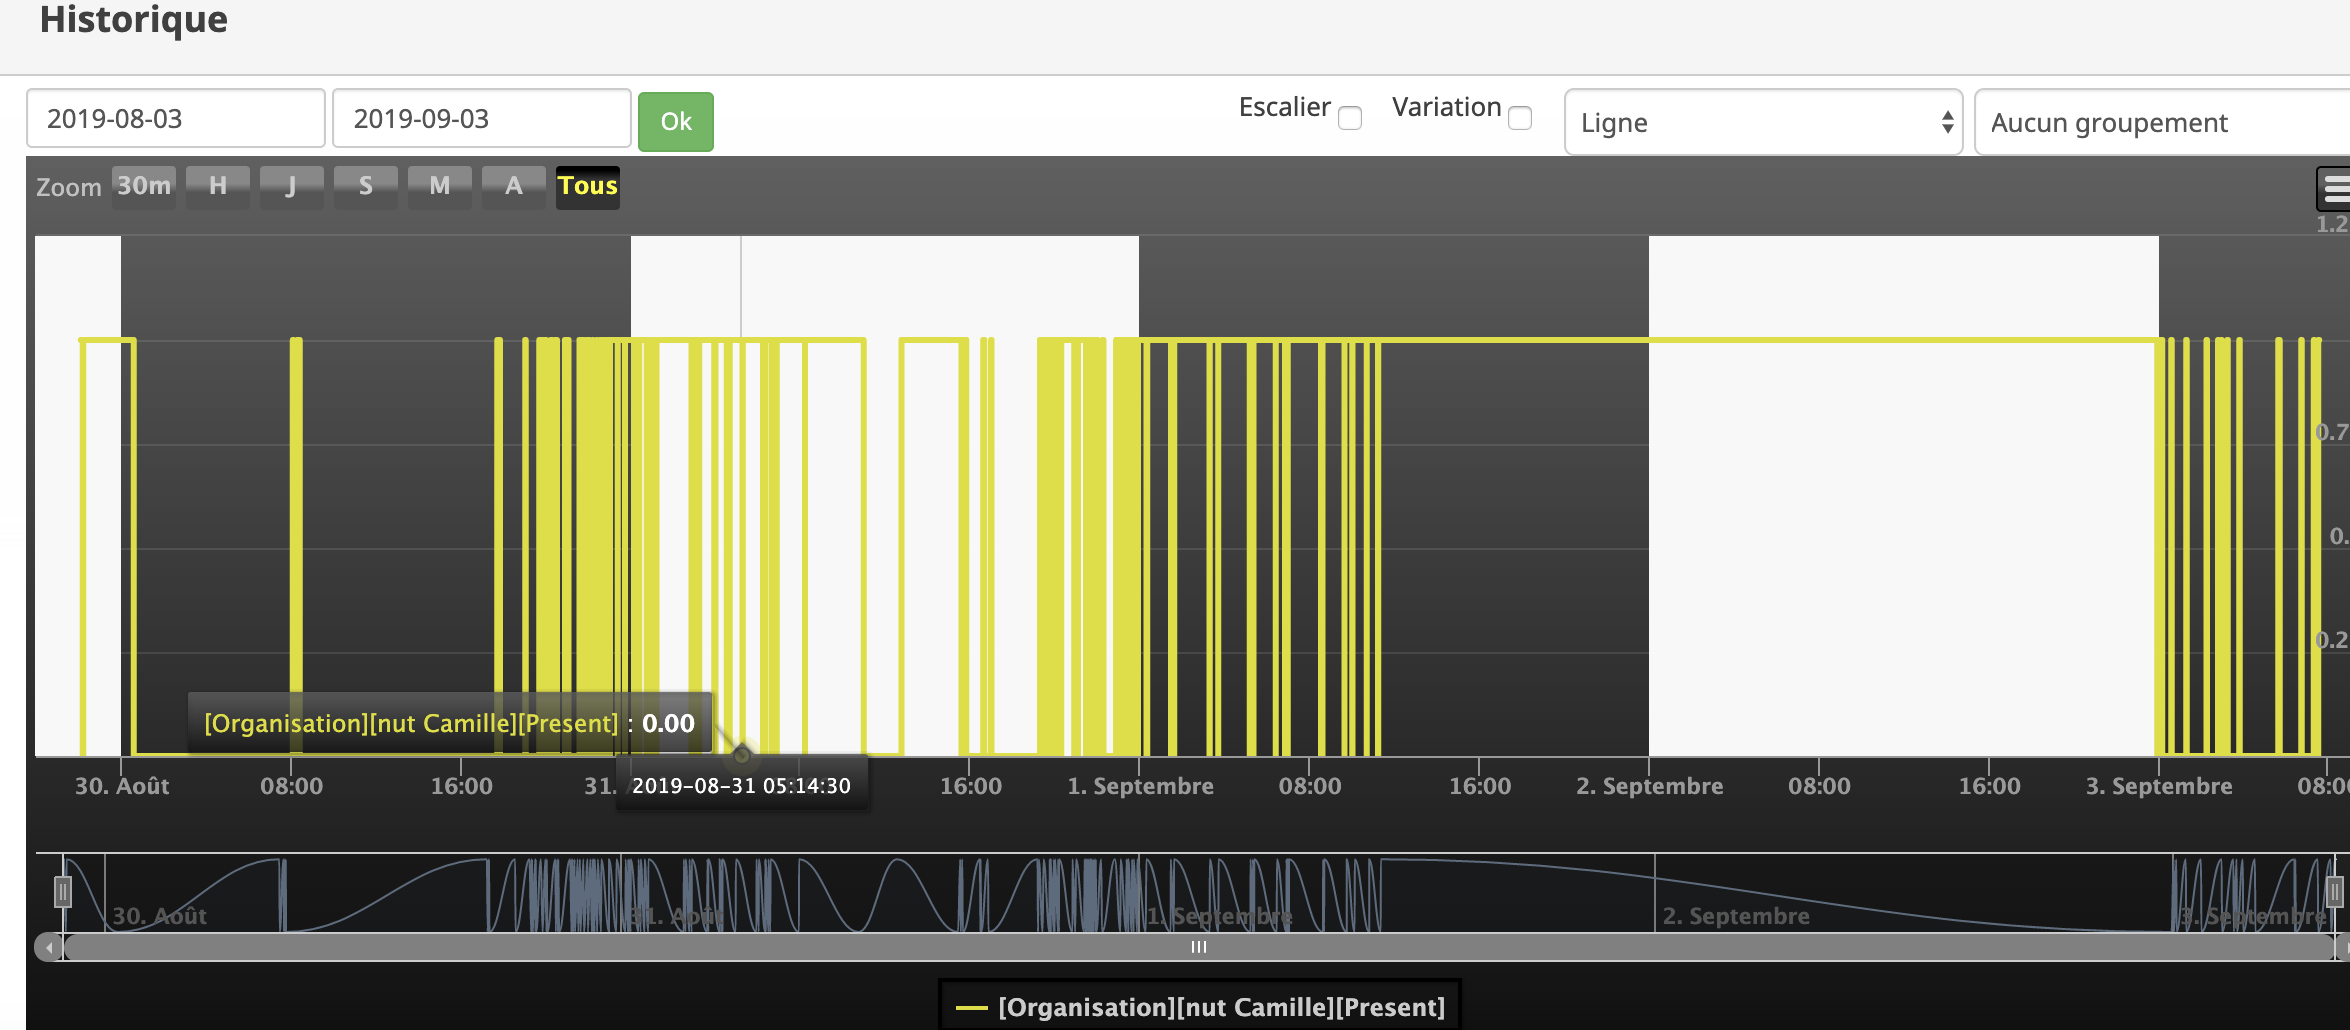Focus the start date field 2019-08-03
The image size is (2350, 1030).
[176, 118]
